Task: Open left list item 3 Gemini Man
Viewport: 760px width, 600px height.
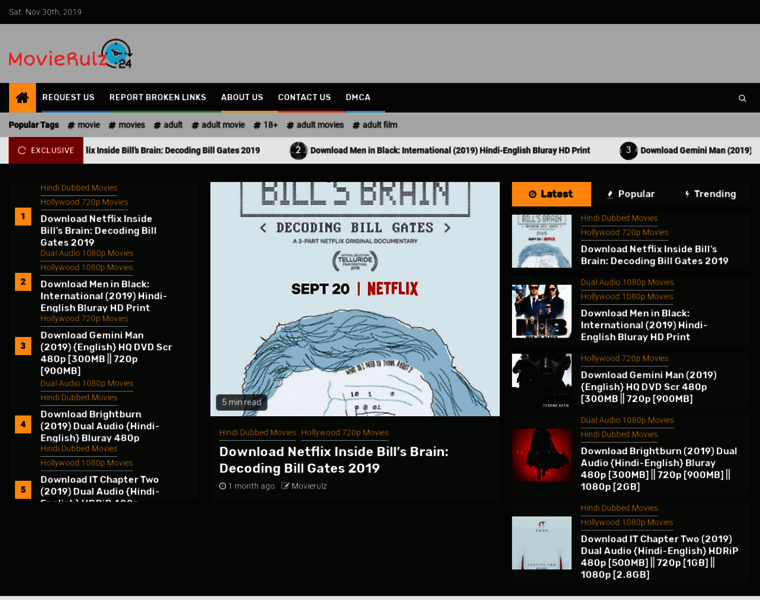Action: point(106,353)
